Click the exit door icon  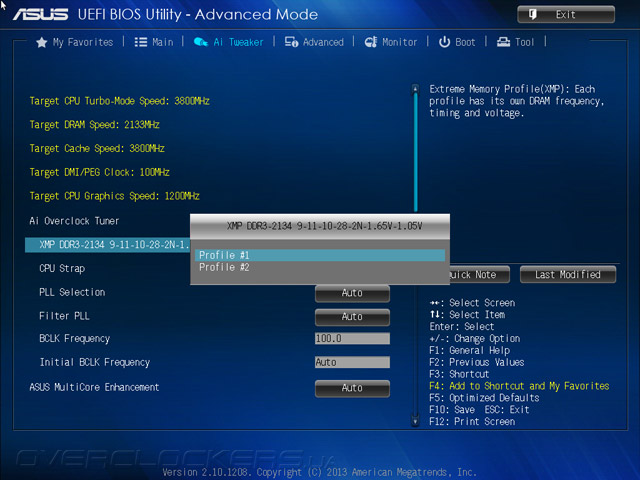[533, 15]
